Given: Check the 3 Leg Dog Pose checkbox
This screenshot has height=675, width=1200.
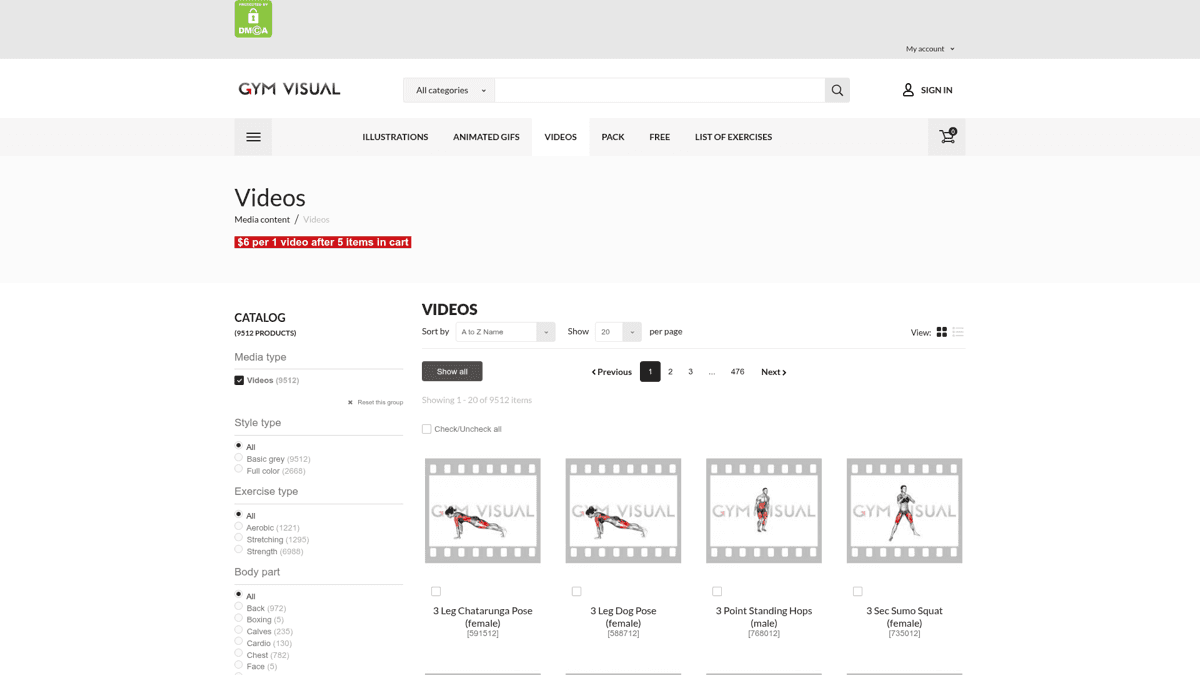Looking at the screenshot, I should [576, 591].
